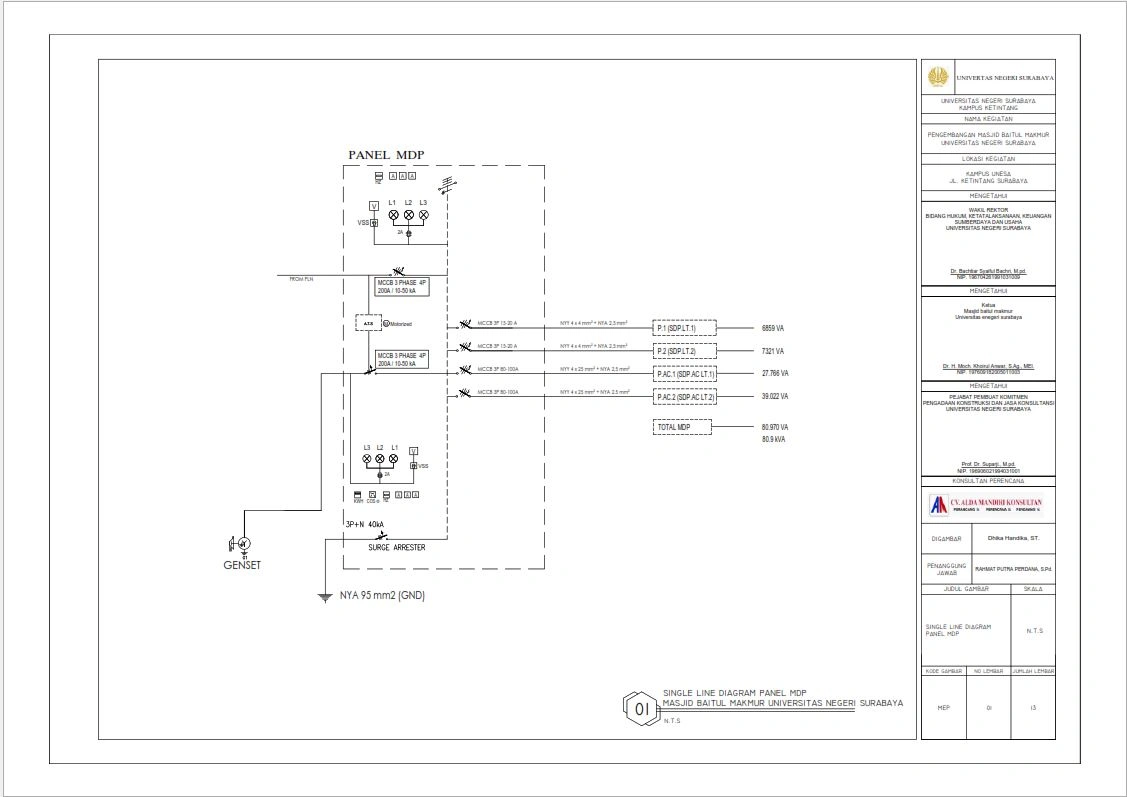Select the ATS dashed box
Screen dimensions: 1127x797
click(x=368, y=323)
